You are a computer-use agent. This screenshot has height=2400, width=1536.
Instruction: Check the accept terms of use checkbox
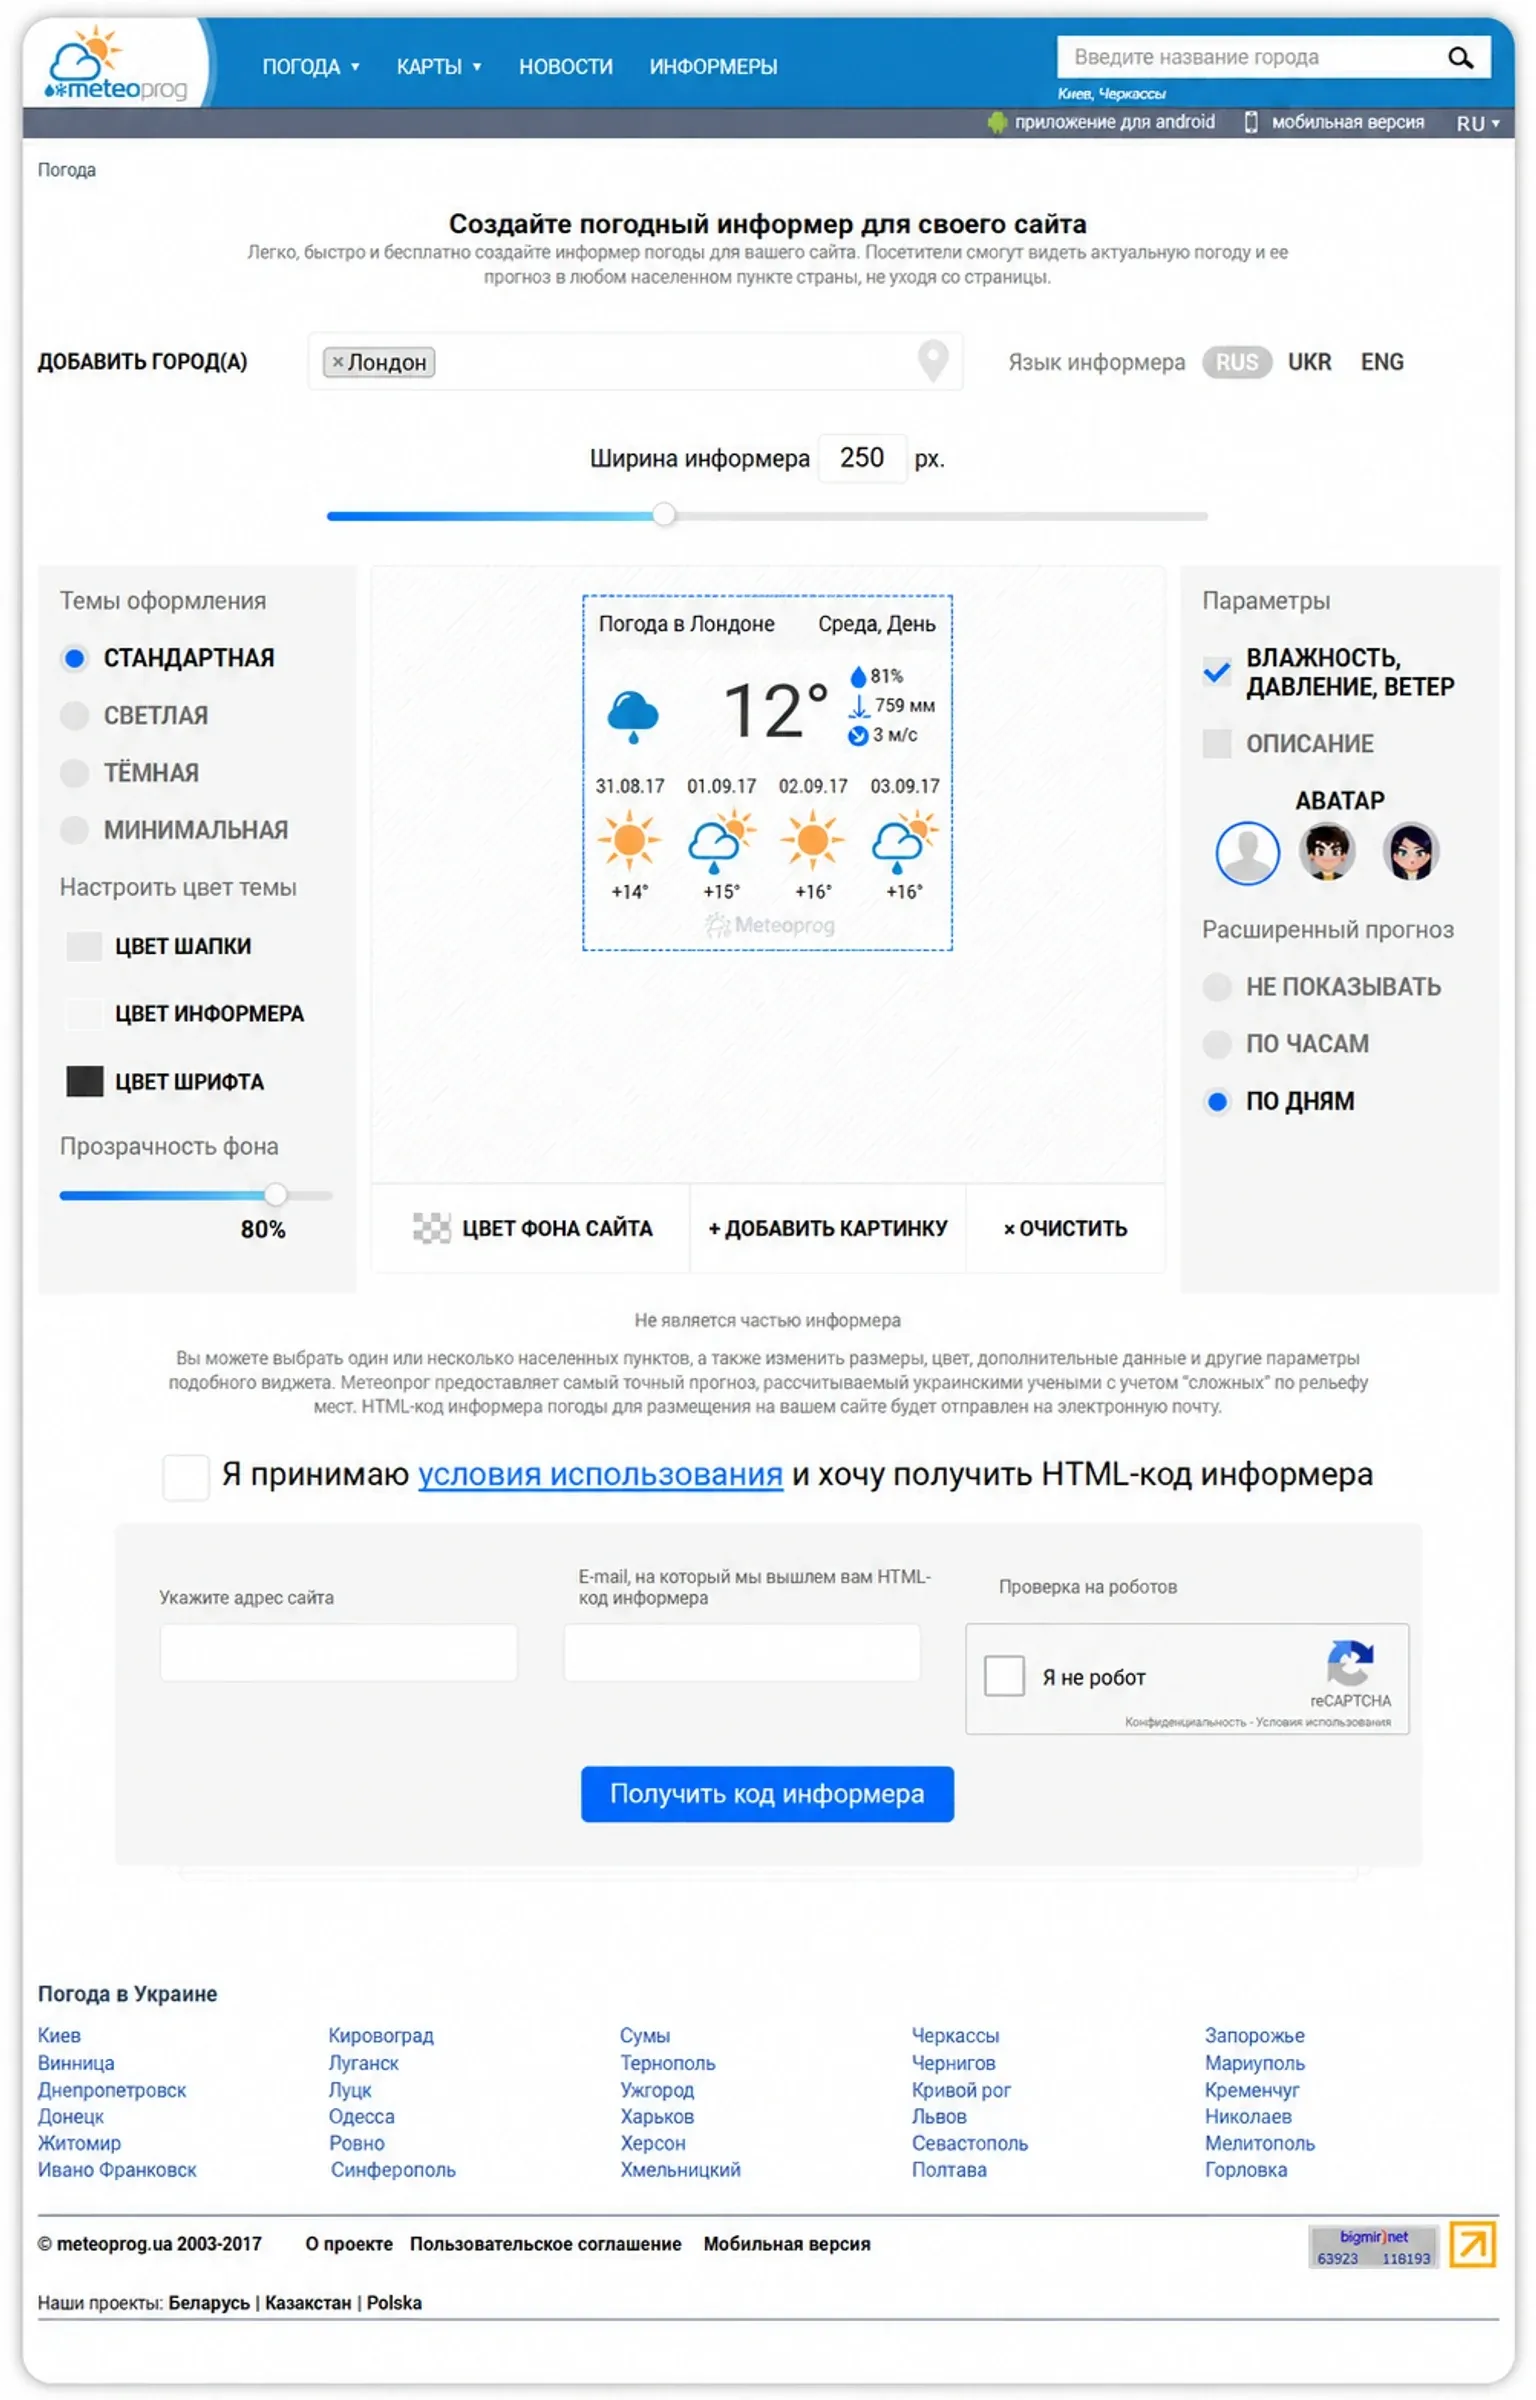coord(186,1477)
